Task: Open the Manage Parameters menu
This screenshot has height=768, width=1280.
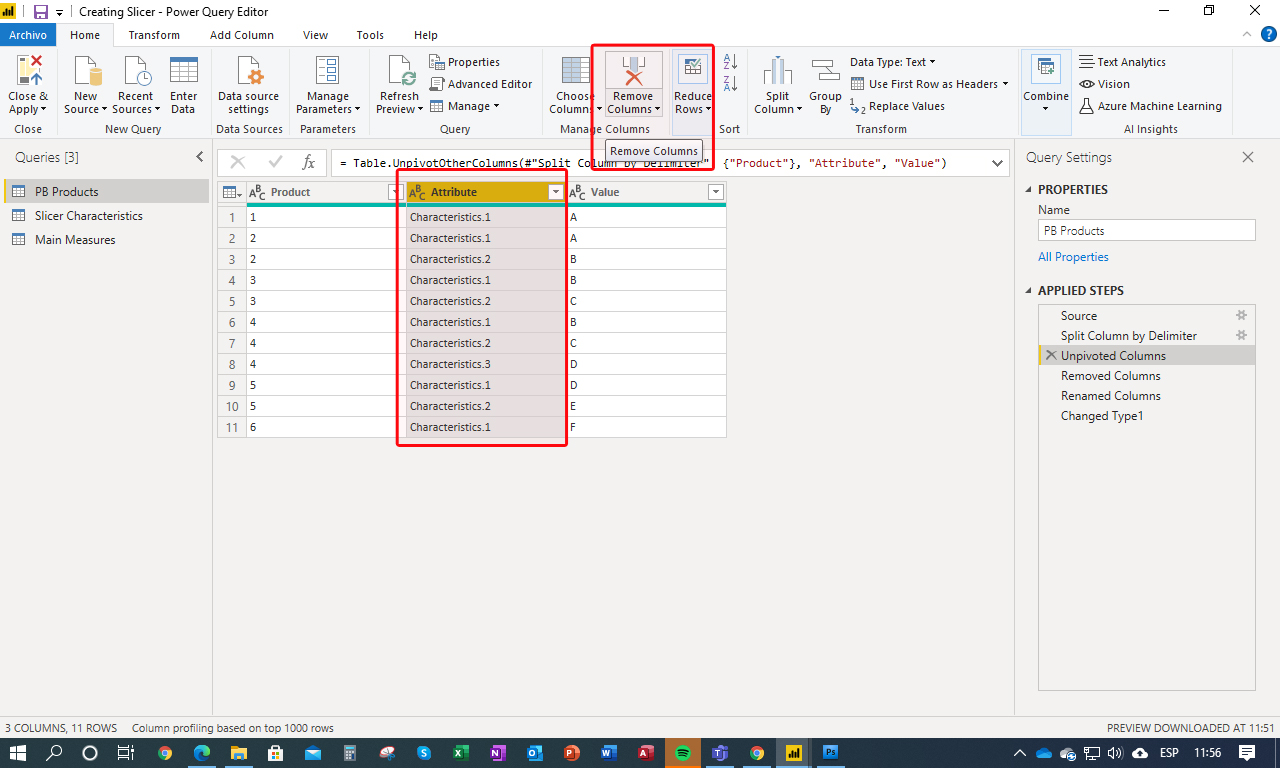Action: click(x=328, y=85)
